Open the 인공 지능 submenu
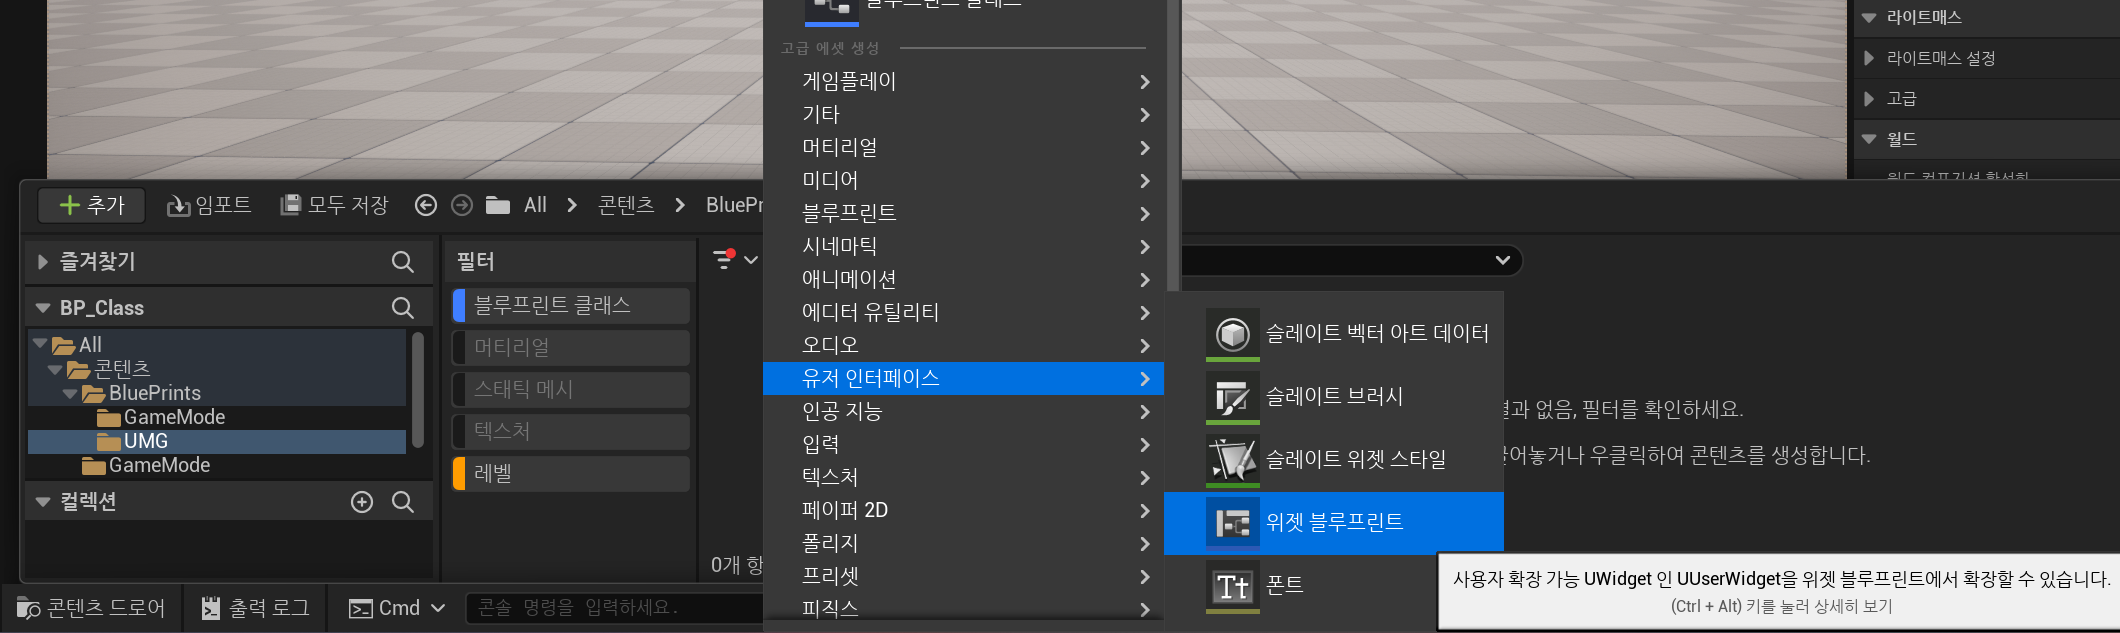Image resolution: width=2120 pixels, height=633 pixels. [963, 412]
